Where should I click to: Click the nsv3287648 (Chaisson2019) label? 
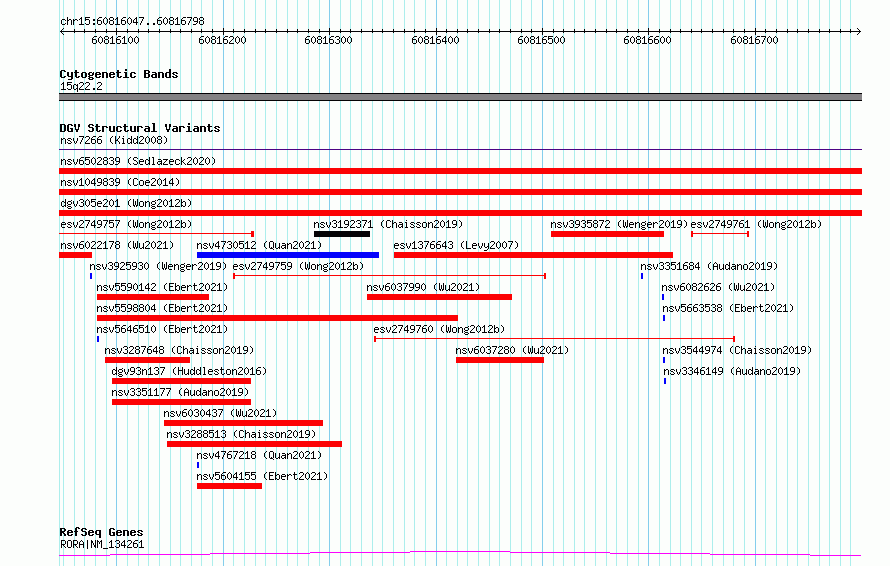(179, 350)
